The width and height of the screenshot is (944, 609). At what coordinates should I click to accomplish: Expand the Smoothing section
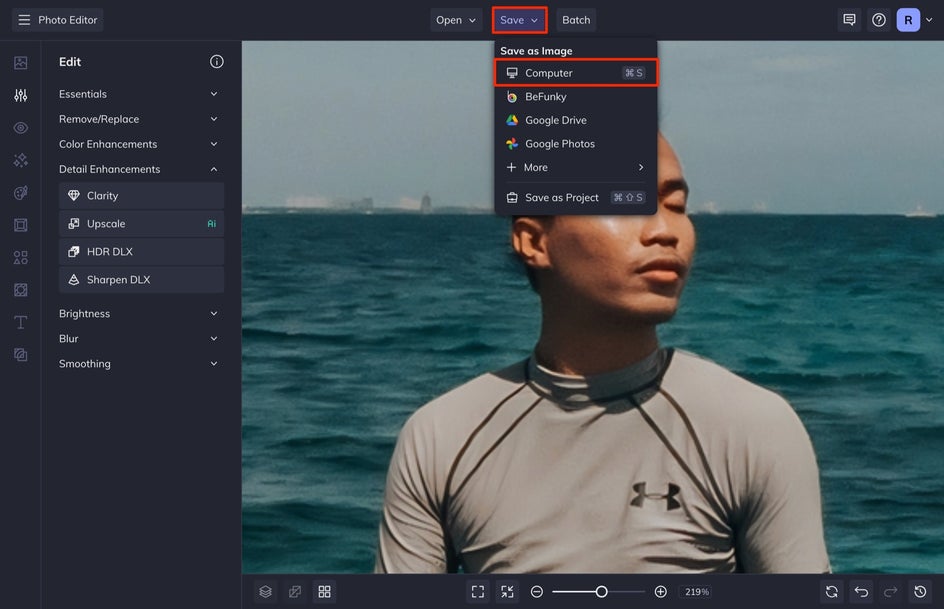click(140, 364)
